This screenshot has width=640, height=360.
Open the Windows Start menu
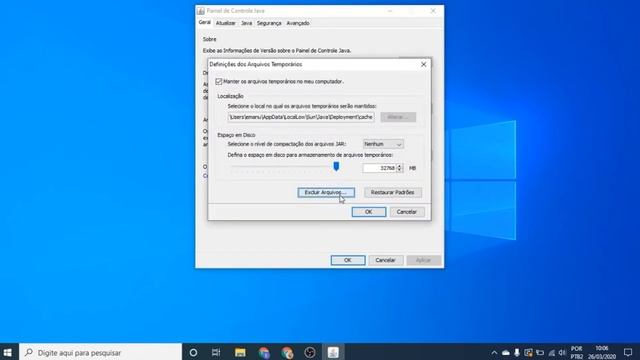[x=8, y=352]
